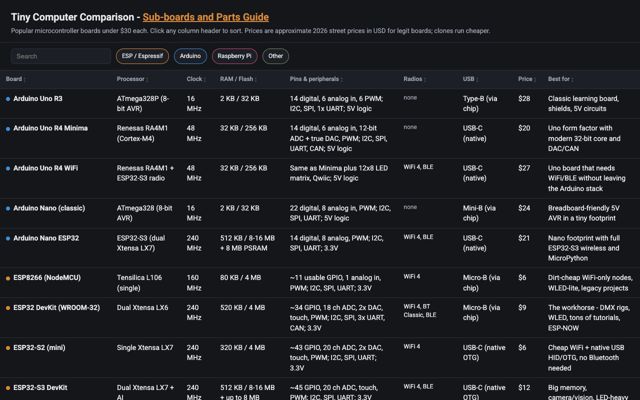Select the Arduino Nano ESP32 board name
The width and height of the screenshot is (640, 400).
pos(46,238)
